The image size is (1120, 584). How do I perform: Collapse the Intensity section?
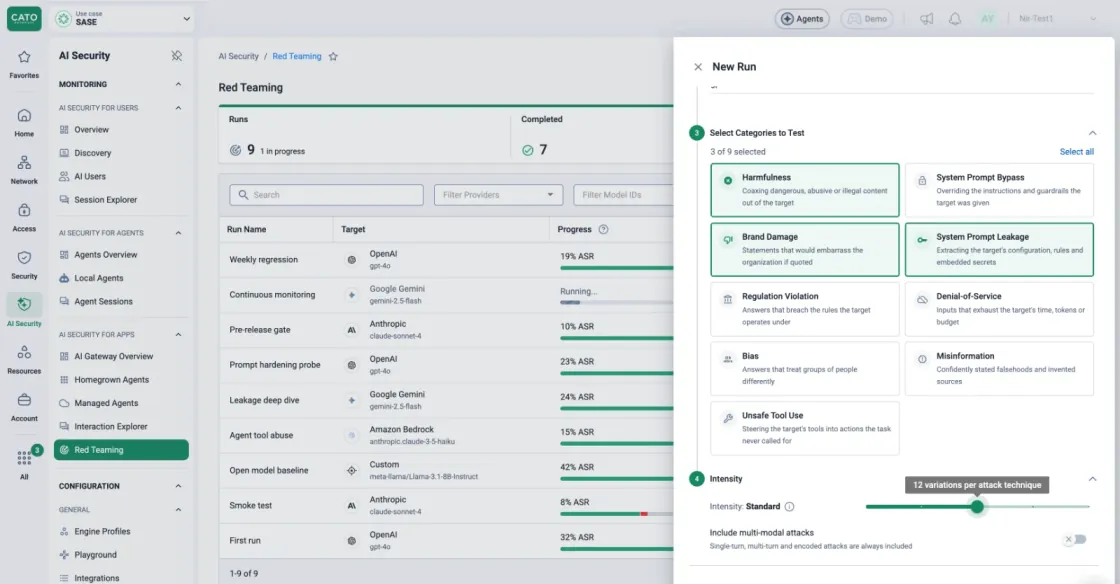1092,479
